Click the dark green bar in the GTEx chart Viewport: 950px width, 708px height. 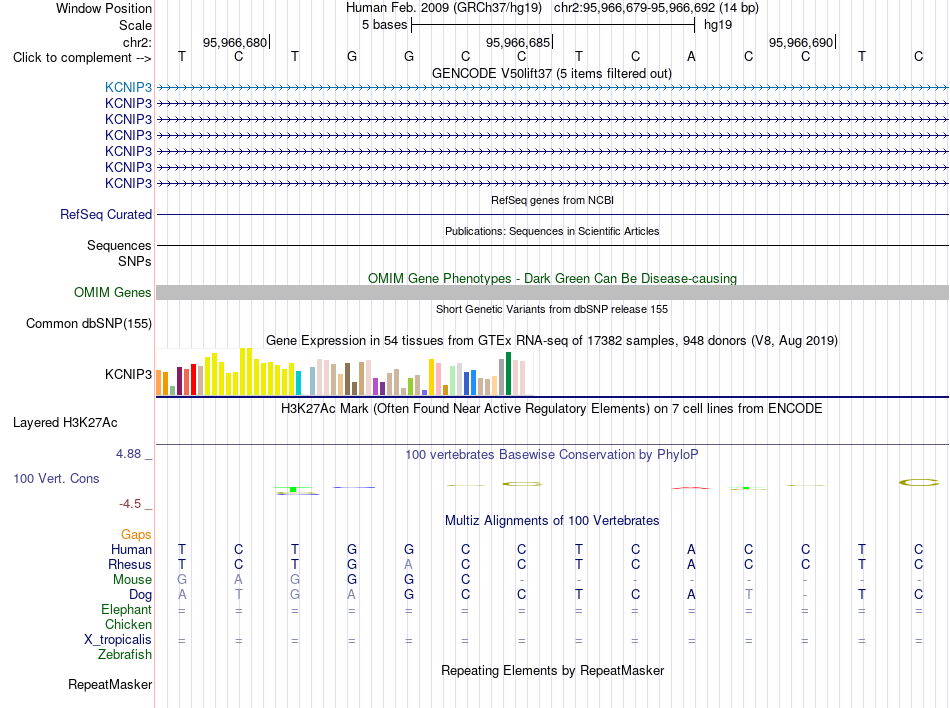click(x=508, y=374)
